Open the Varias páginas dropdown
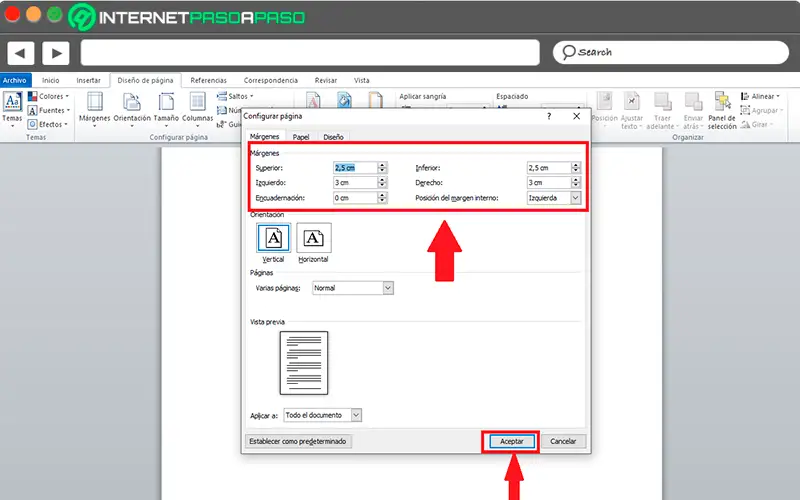800x500 pixels. 353,288
